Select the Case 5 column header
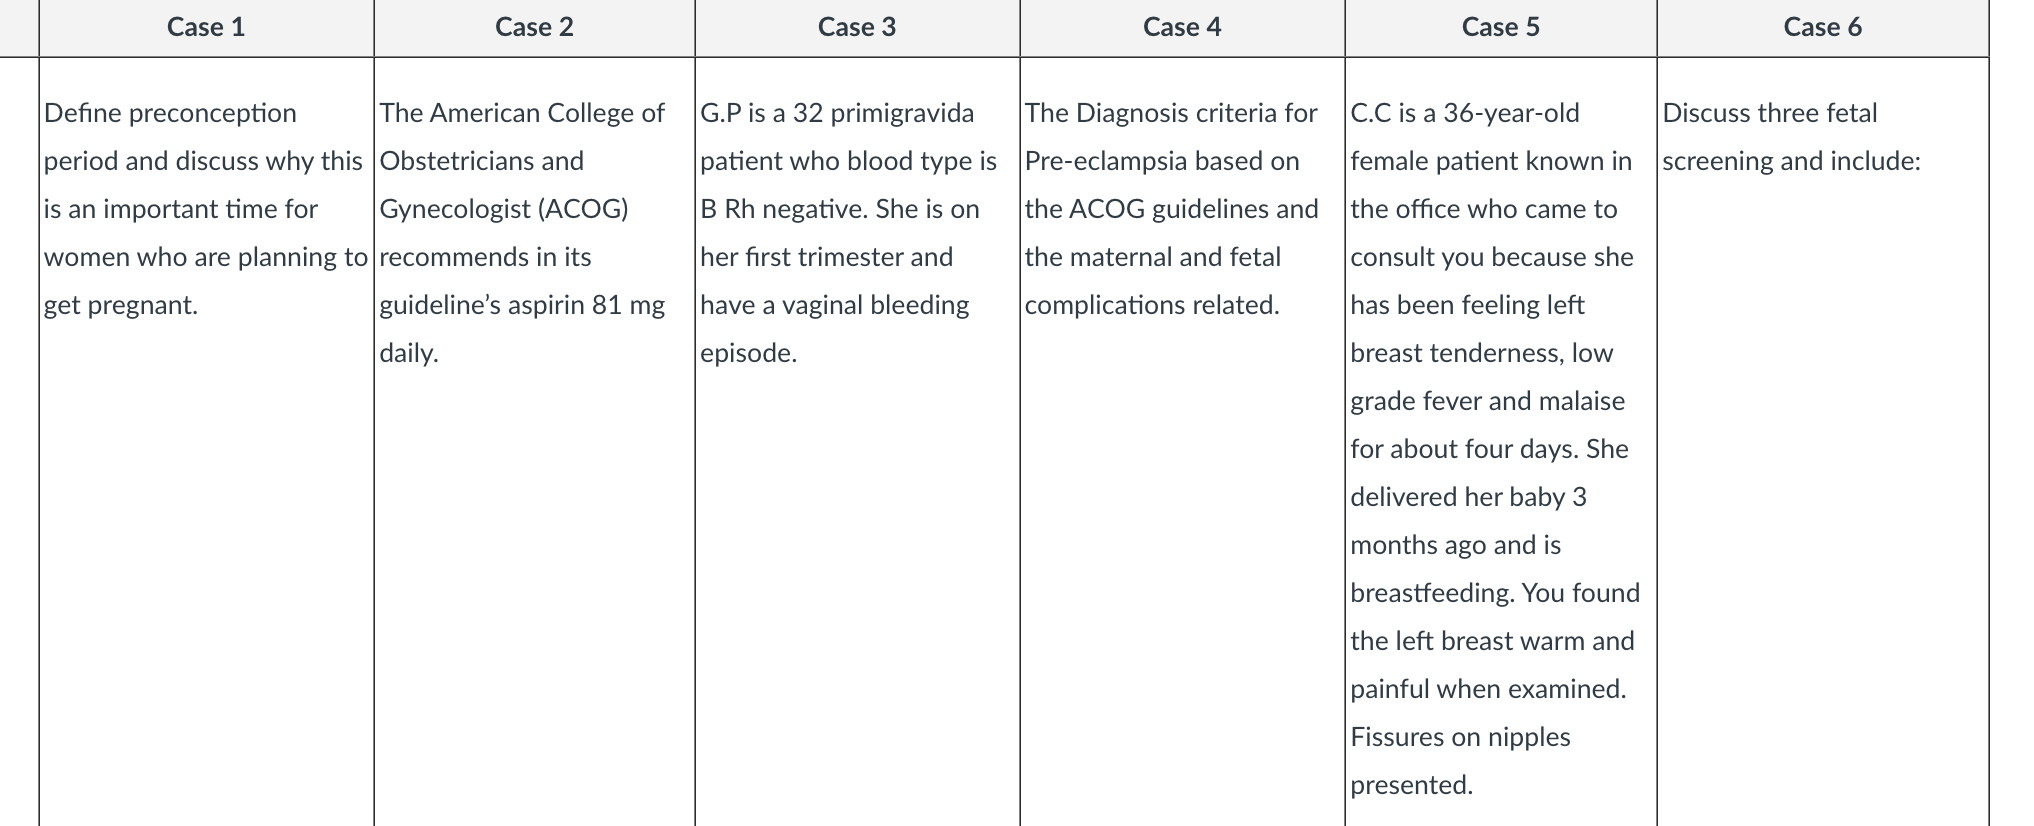 tap(1500, 27)
